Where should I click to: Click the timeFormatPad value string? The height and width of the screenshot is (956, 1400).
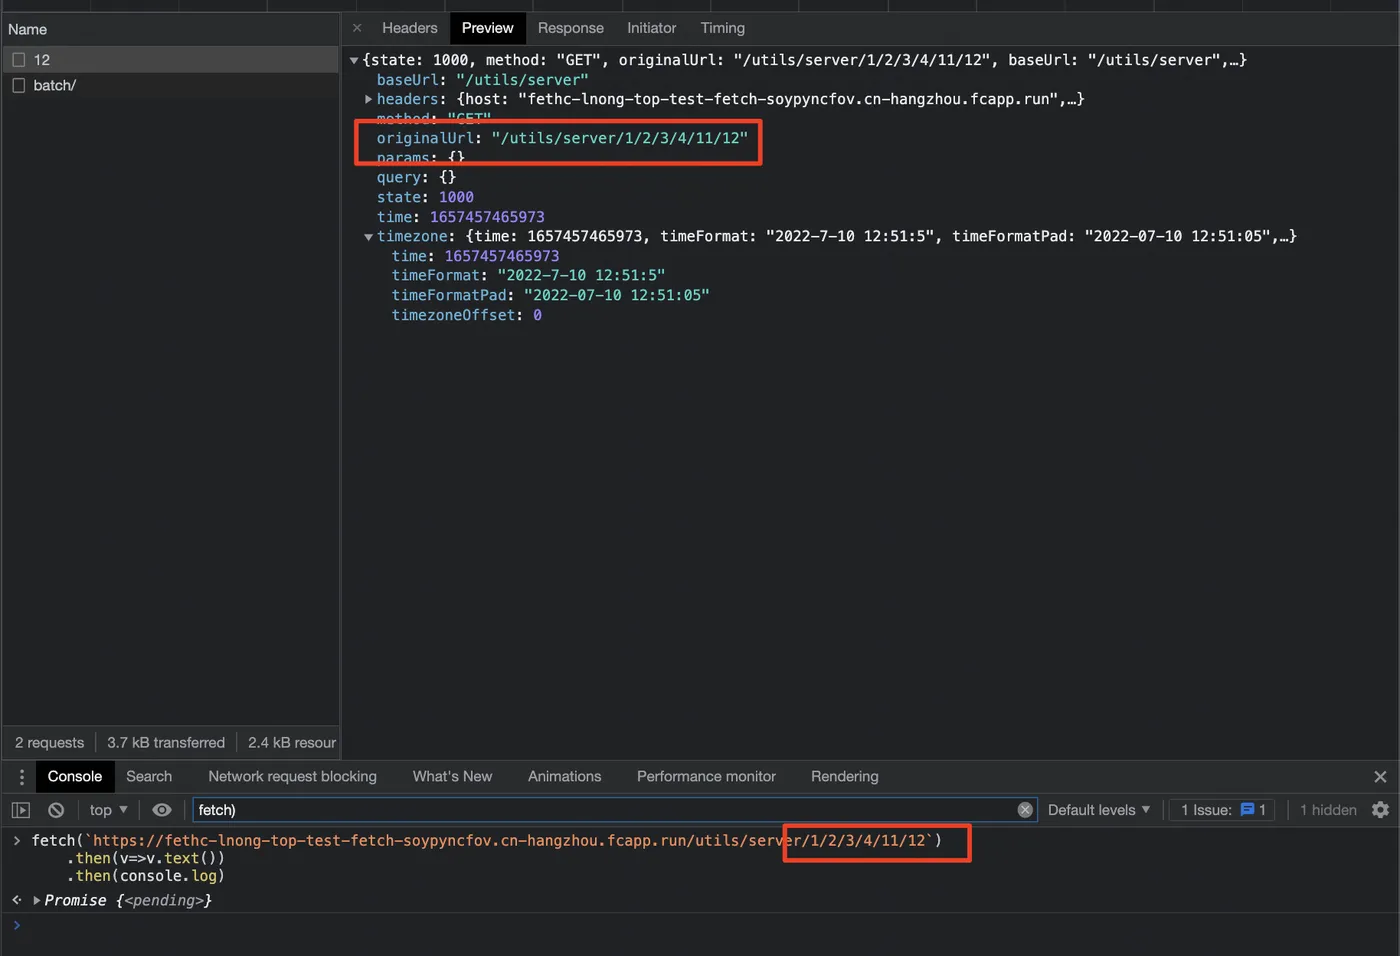pyautogui.click(x=616, y=295)
